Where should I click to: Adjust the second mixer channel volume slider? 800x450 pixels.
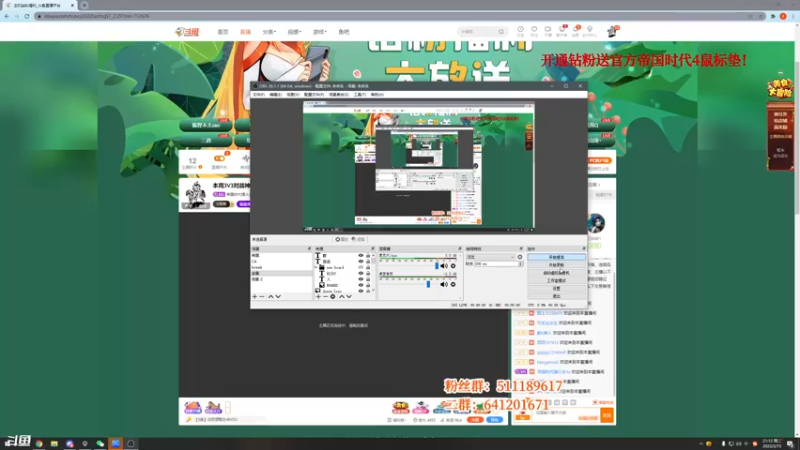428,284
